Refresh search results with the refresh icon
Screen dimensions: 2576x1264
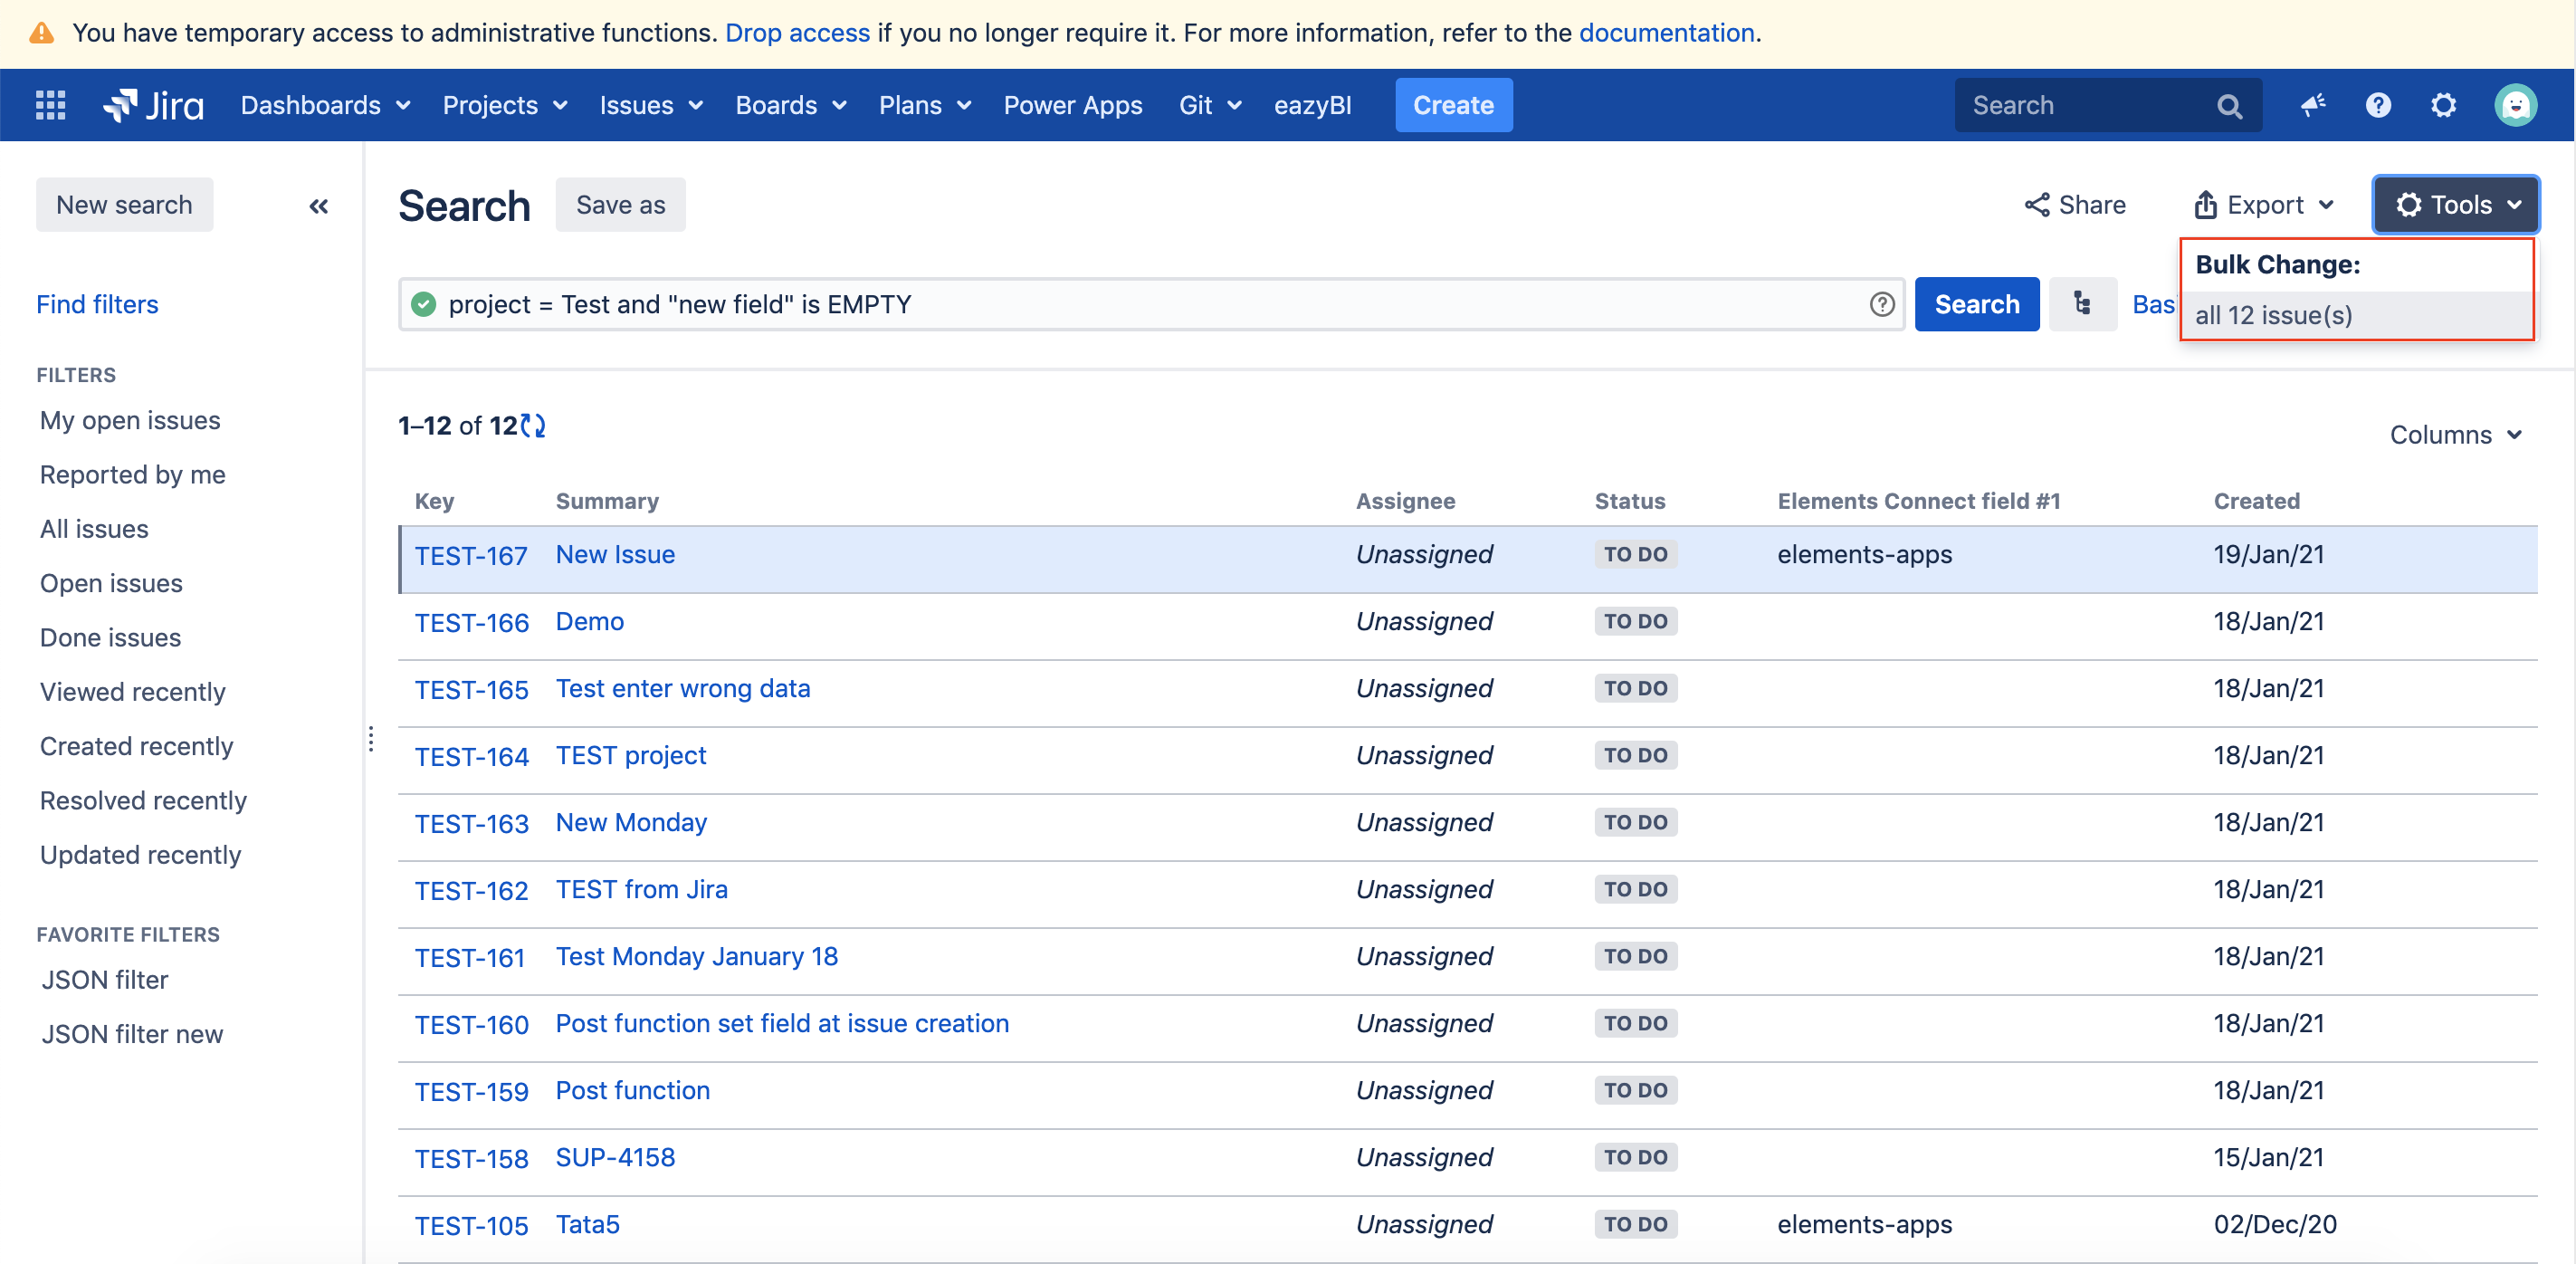pos(533,426)
